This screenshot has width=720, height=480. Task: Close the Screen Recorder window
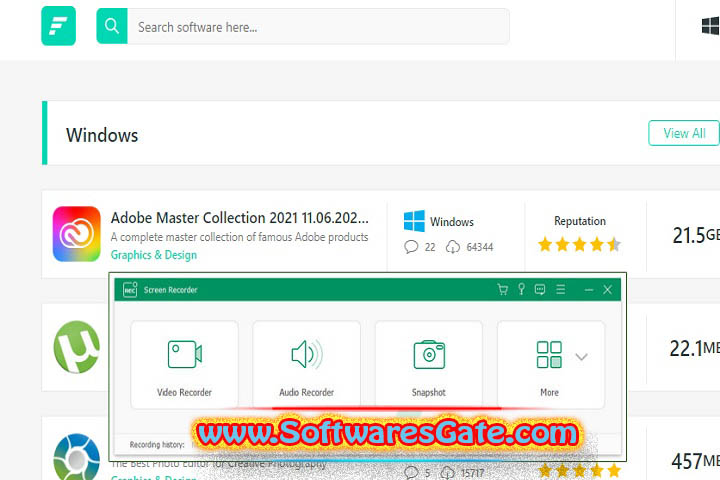(608, 289)
